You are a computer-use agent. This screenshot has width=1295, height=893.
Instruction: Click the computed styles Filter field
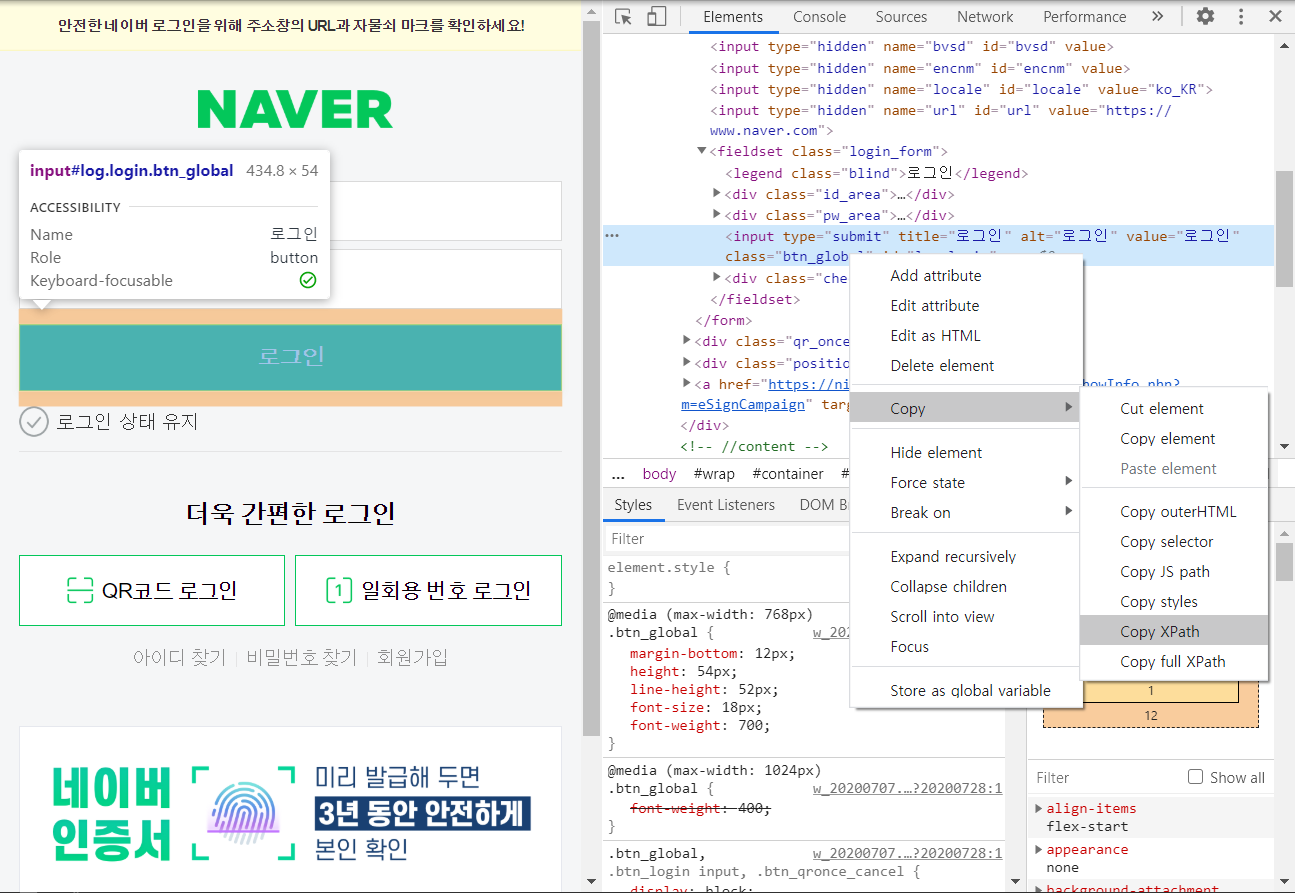click(1105, 777)
